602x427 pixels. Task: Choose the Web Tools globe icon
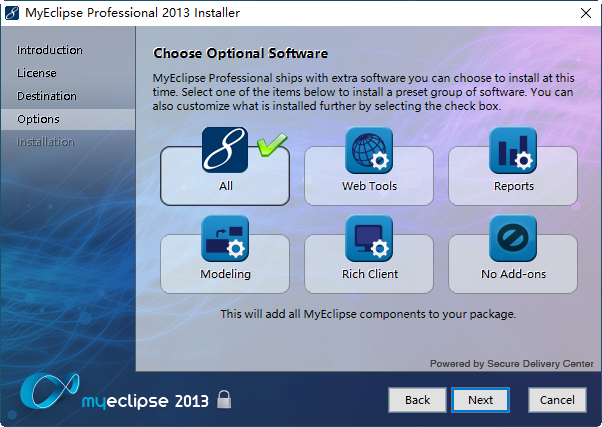[x=369, y=152]
